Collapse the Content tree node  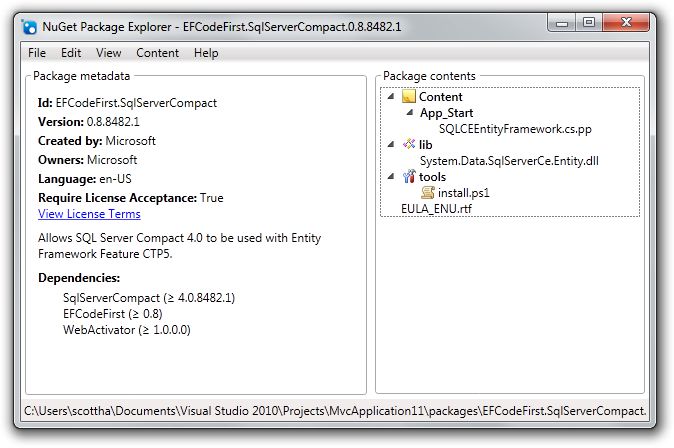pos(391,96)
